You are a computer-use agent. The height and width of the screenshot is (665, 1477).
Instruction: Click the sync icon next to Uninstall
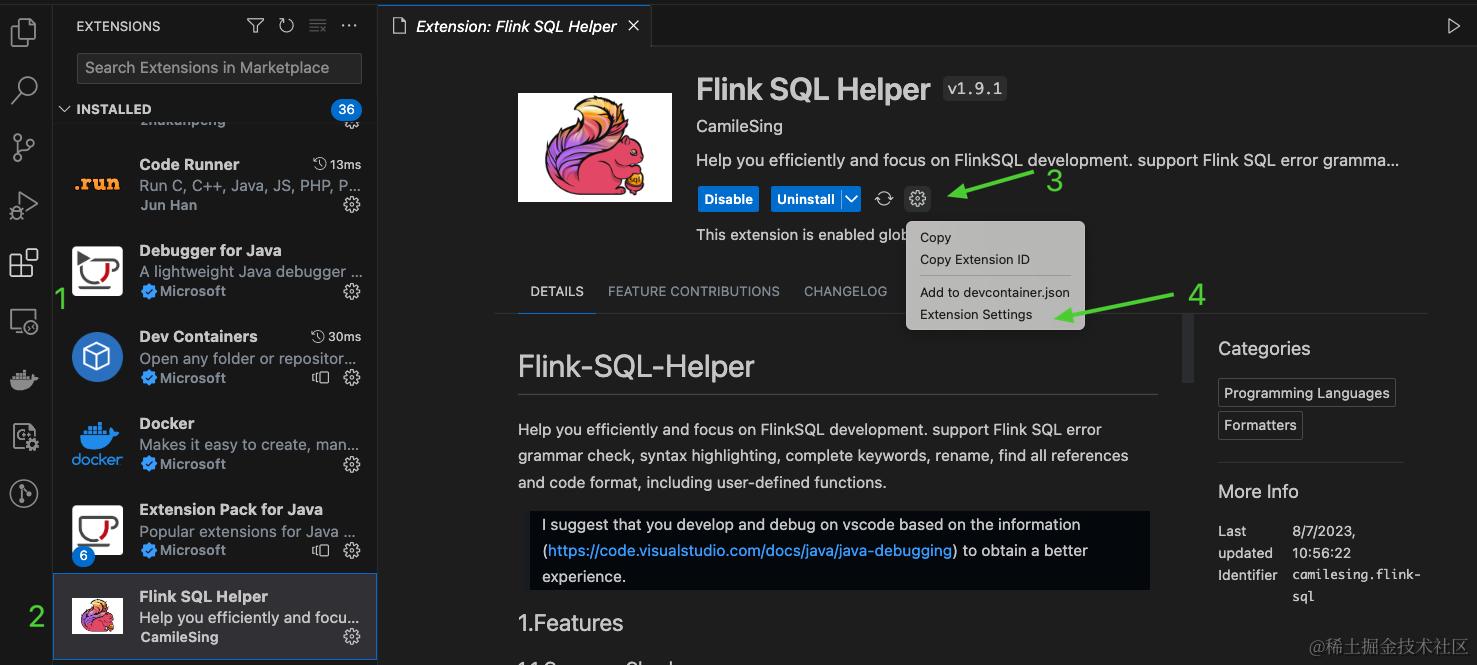click(x=884, y=199)
